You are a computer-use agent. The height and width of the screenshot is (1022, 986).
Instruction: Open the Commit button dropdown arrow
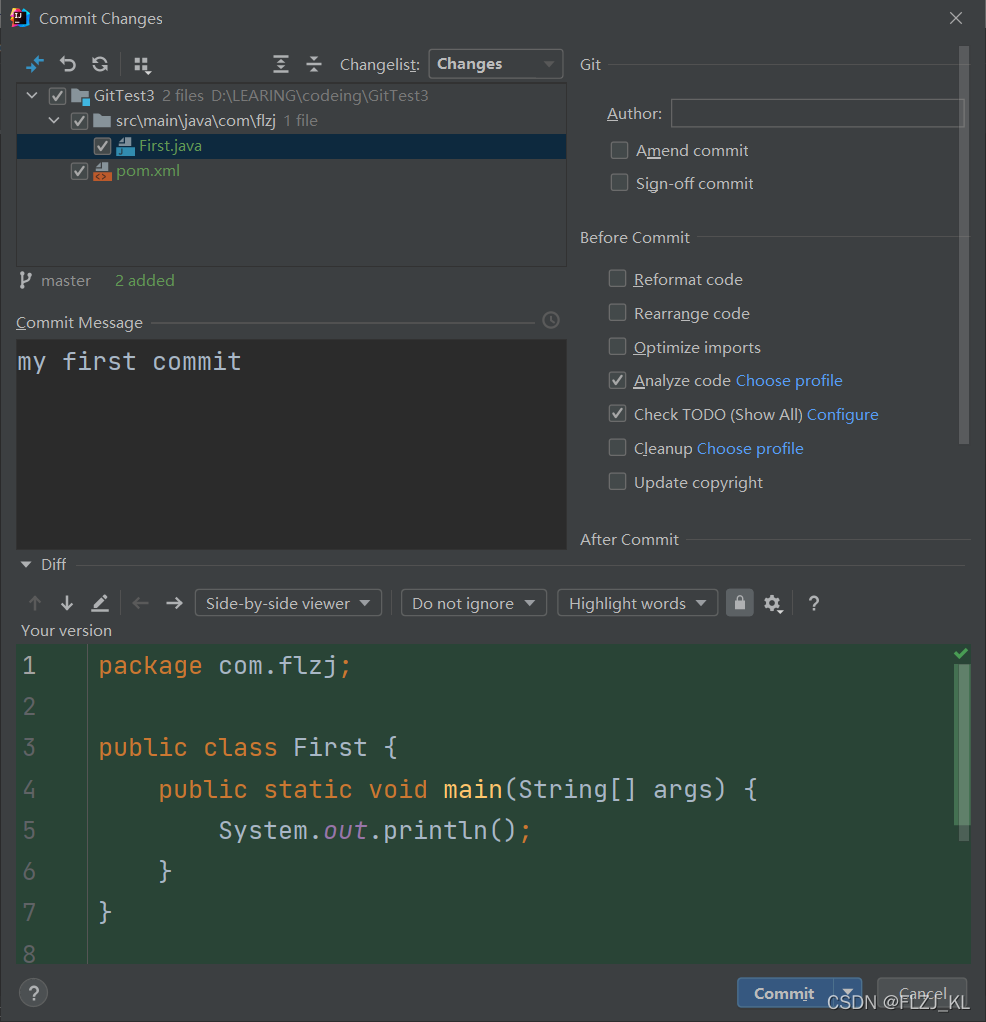click(x=848, y=993)
